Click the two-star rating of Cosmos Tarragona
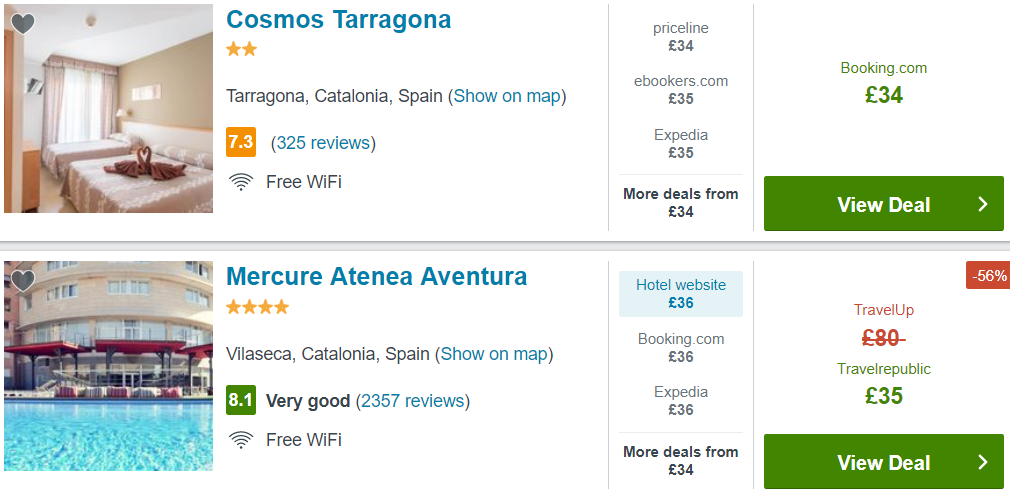The width and height of the screenshot is (1010, 495). tap(242, 50)
